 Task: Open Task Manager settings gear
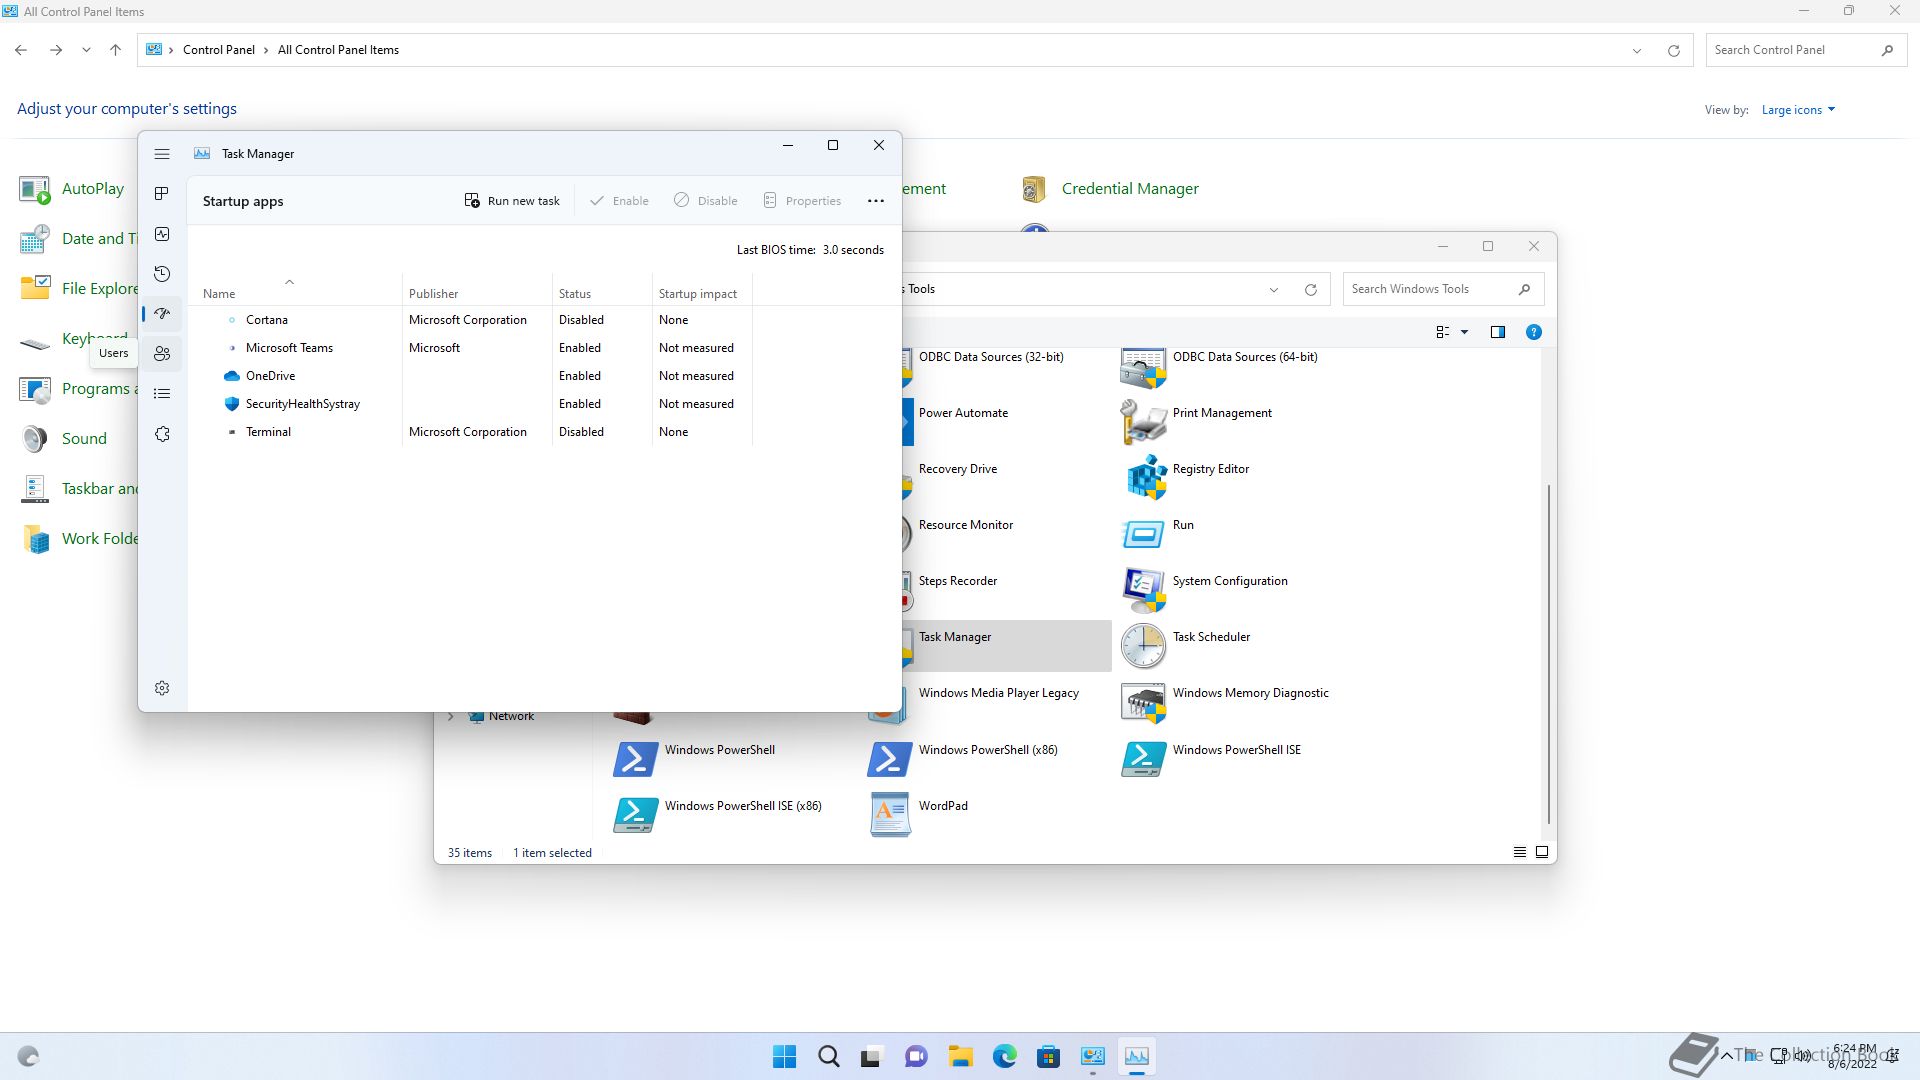(x=162, y=688)
